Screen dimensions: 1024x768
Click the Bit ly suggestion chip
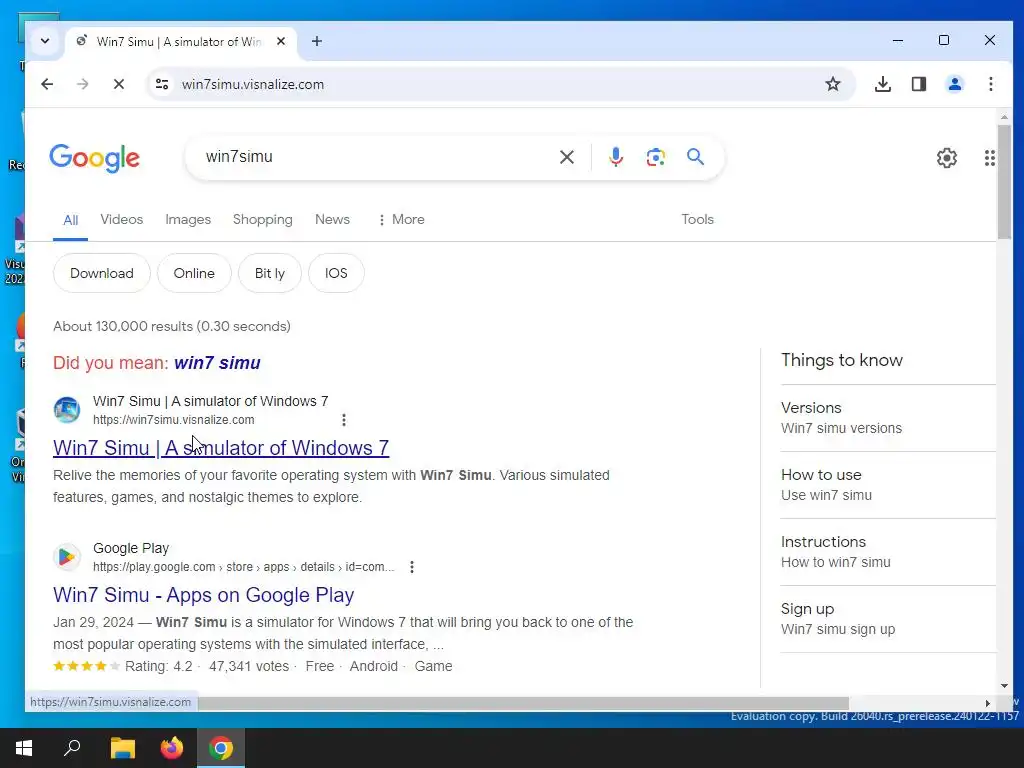pyautogui.click(x=270, y=273)
